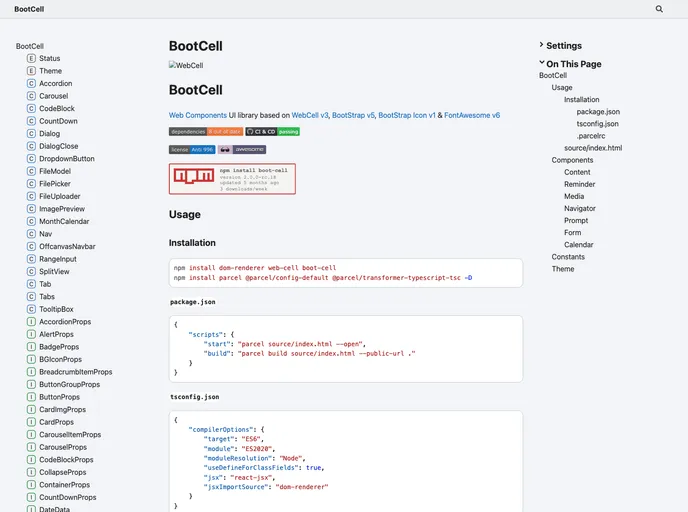Open ContainerProps in sidebar
The width and height of the screenshot is (688, 512).
(x=64, y=485)
